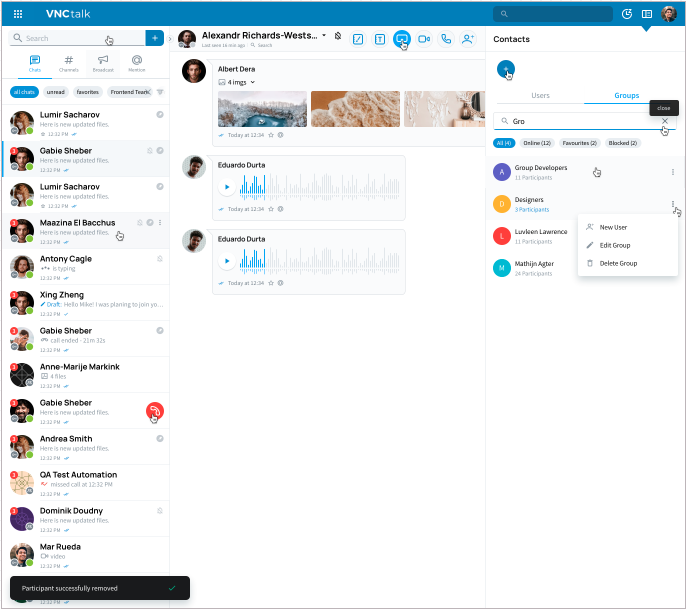Start an audio call from chat header
Viewport: 687px width, 610px height.
coord(446,38)
